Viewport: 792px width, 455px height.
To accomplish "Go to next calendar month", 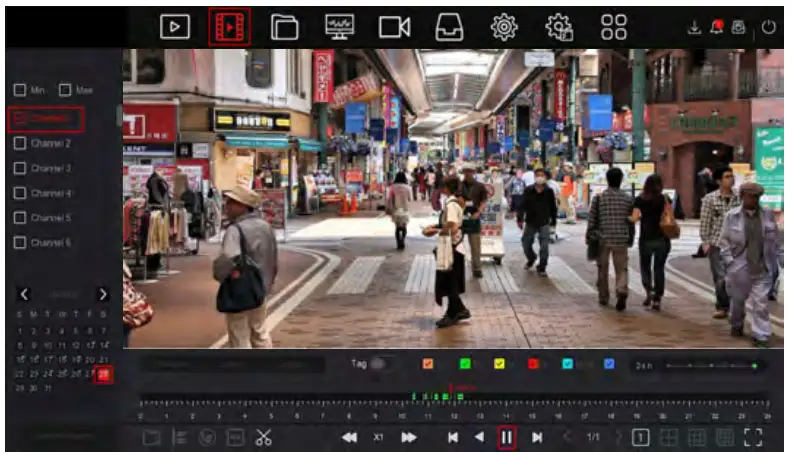I will point(102,294).
